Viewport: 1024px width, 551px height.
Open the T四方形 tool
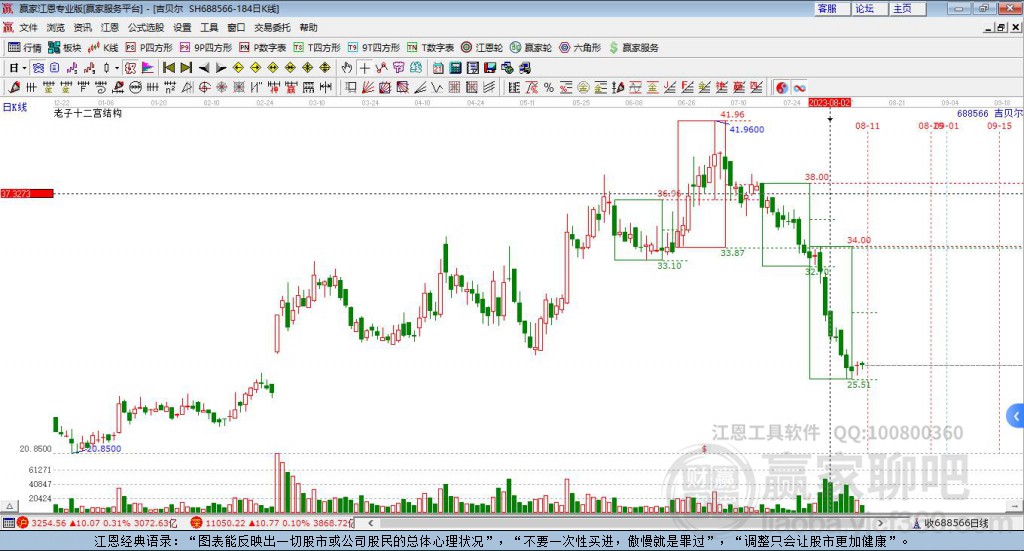pos(317,48)
